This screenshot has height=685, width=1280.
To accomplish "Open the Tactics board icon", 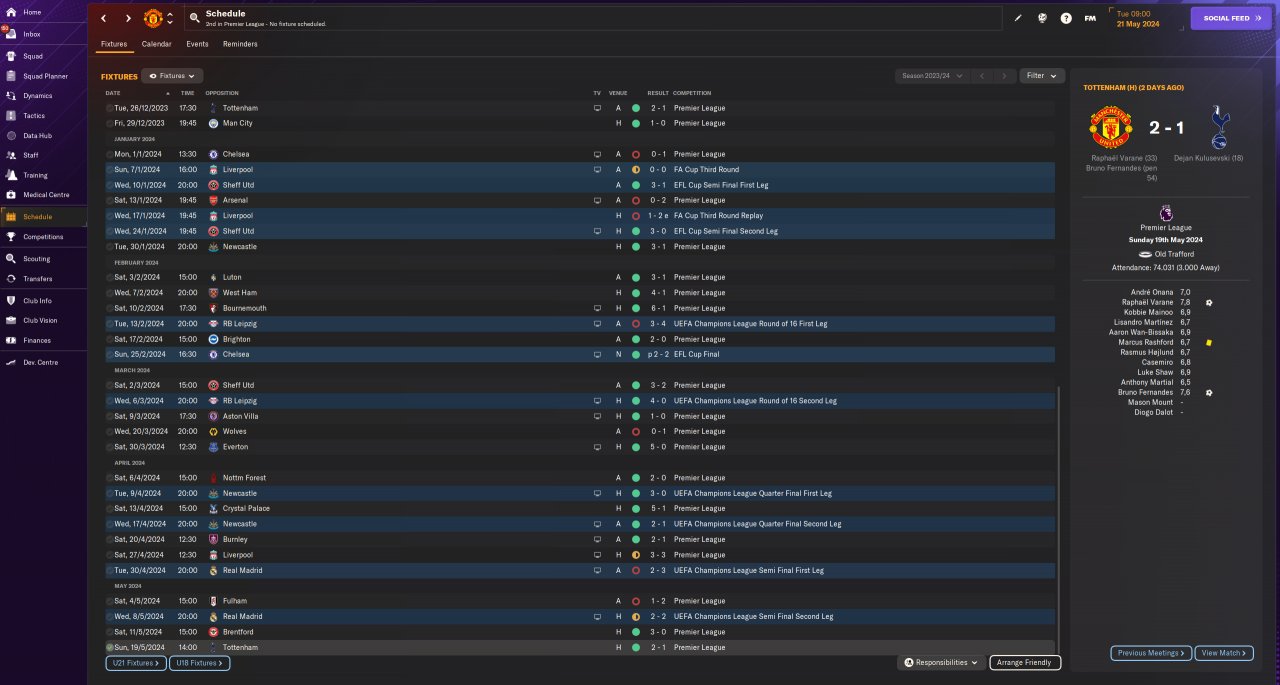I will coord(11,116).
